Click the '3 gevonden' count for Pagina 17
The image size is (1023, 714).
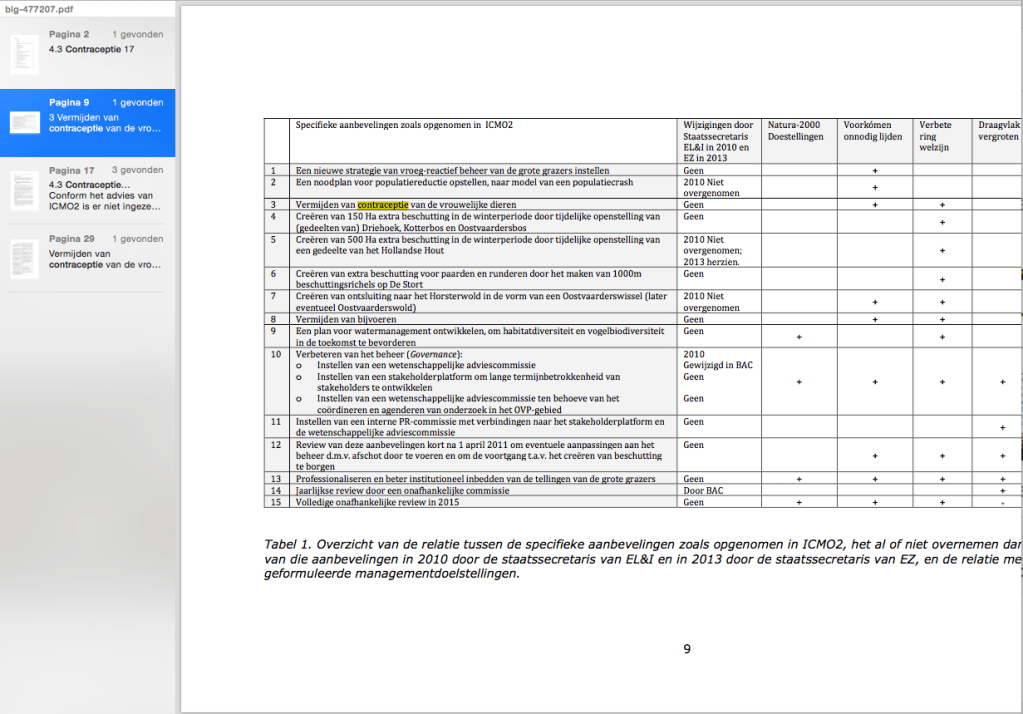137,170
